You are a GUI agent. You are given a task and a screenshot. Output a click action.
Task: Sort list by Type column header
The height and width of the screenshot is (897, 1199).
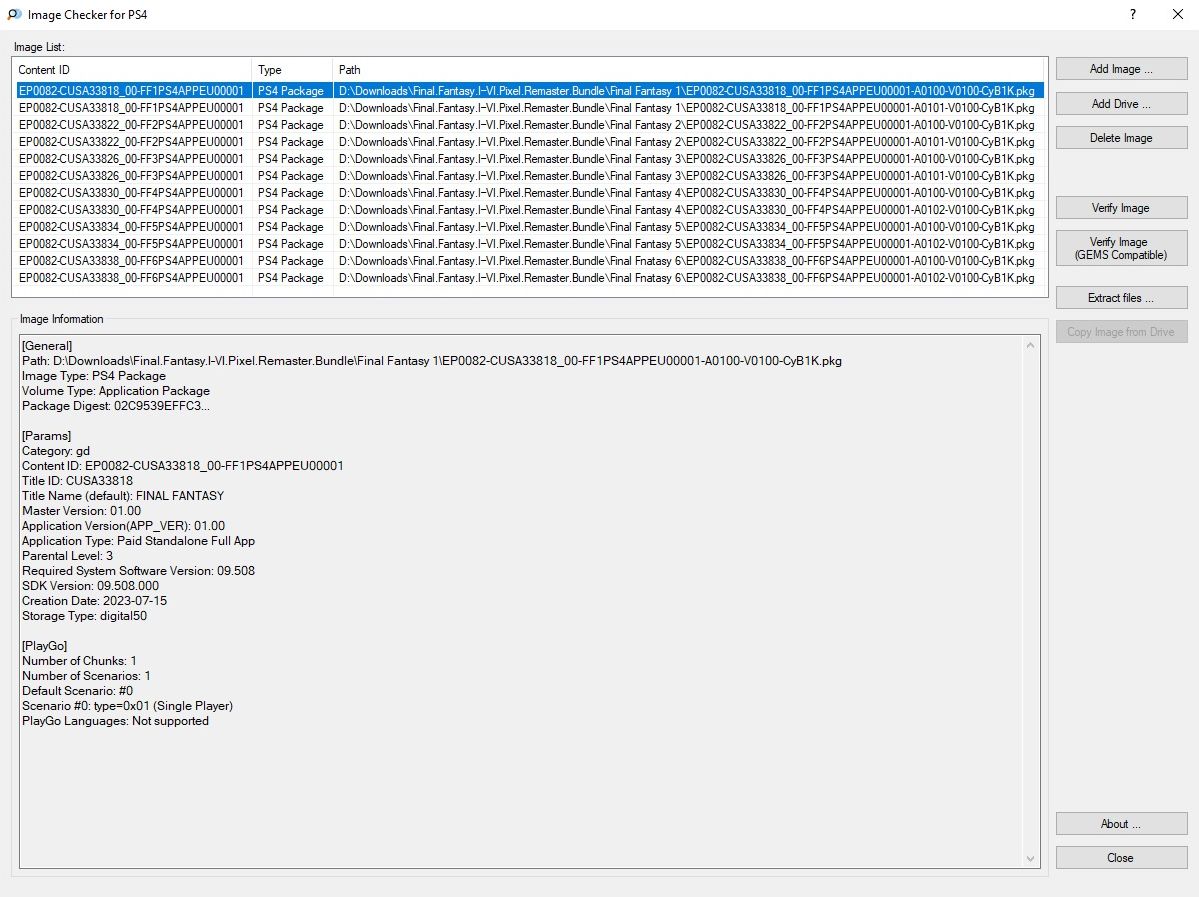tap(292, 70)
